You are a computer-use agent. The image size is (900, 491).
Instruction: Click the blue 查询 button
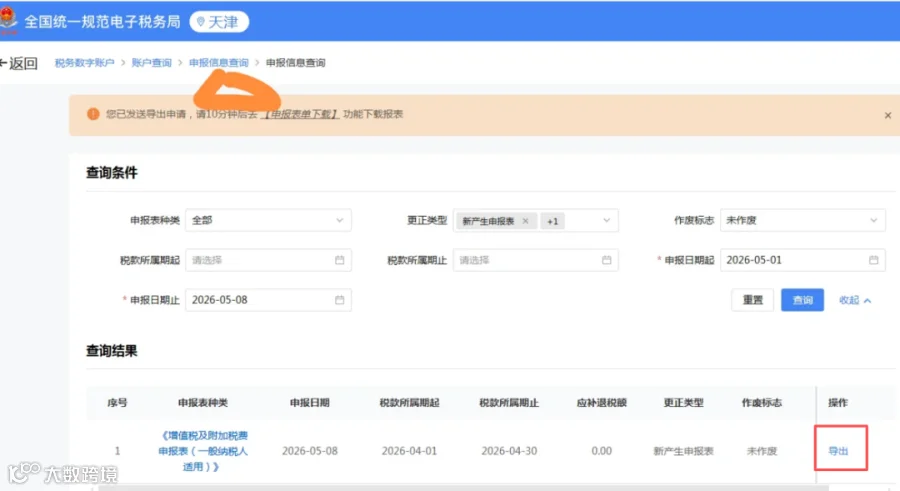802,300
